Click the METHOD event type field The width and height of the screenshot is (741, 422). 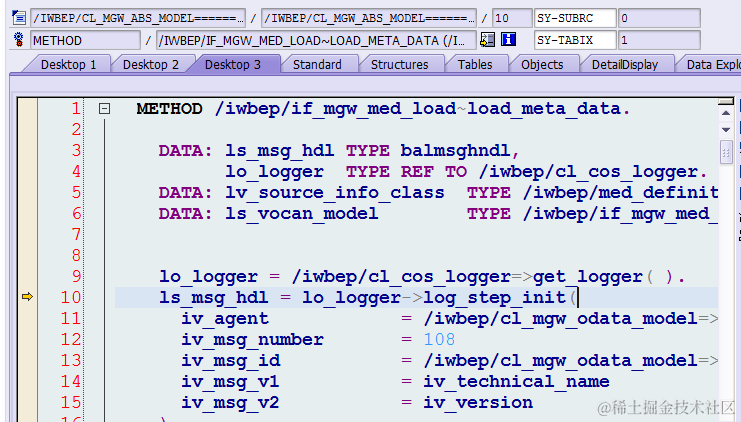click(86, 40)
